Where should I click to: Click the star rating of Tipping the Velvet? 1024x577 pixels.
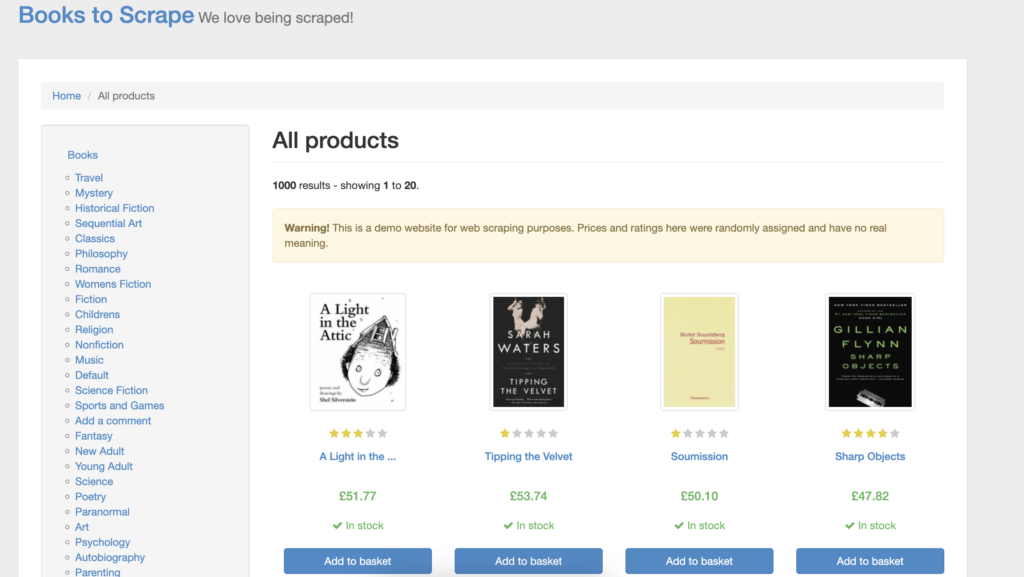coord(528,433)
